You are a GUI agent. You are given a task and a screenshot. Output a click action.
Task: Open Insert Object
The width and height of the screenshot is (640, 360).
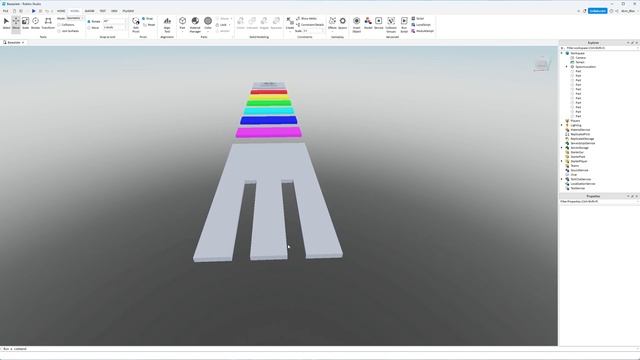(356, 24)
